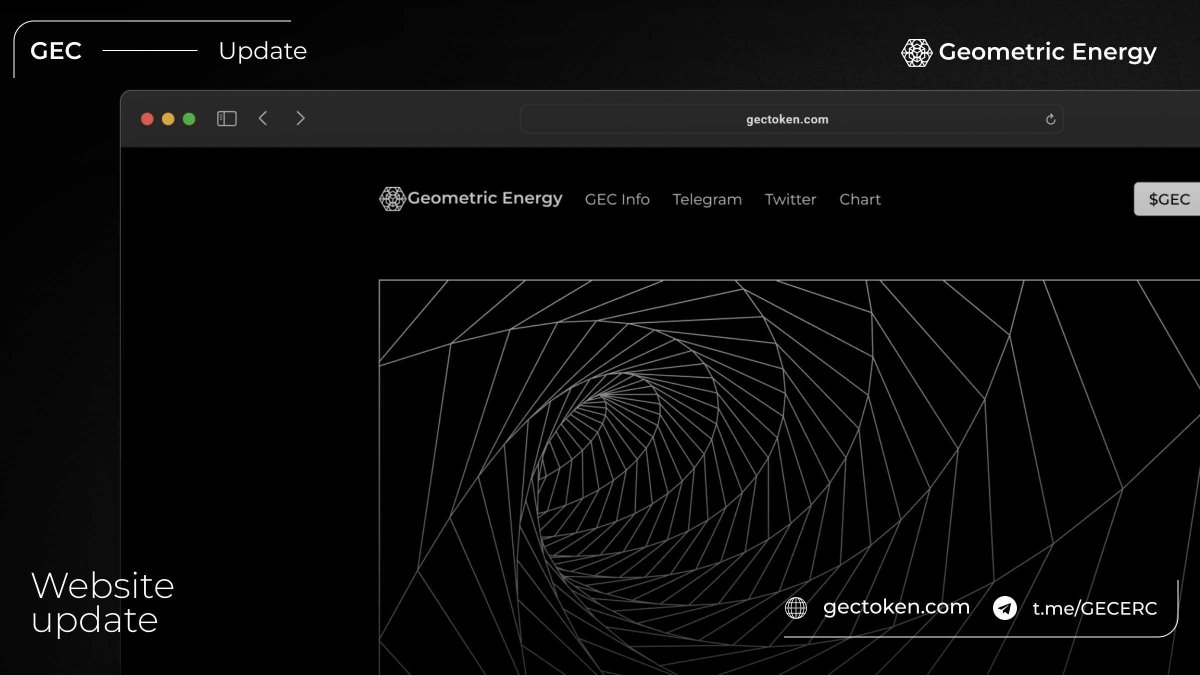Click the Update label in banner header
Viewport: 1200px width, 675px height.
tap(262, 52)
